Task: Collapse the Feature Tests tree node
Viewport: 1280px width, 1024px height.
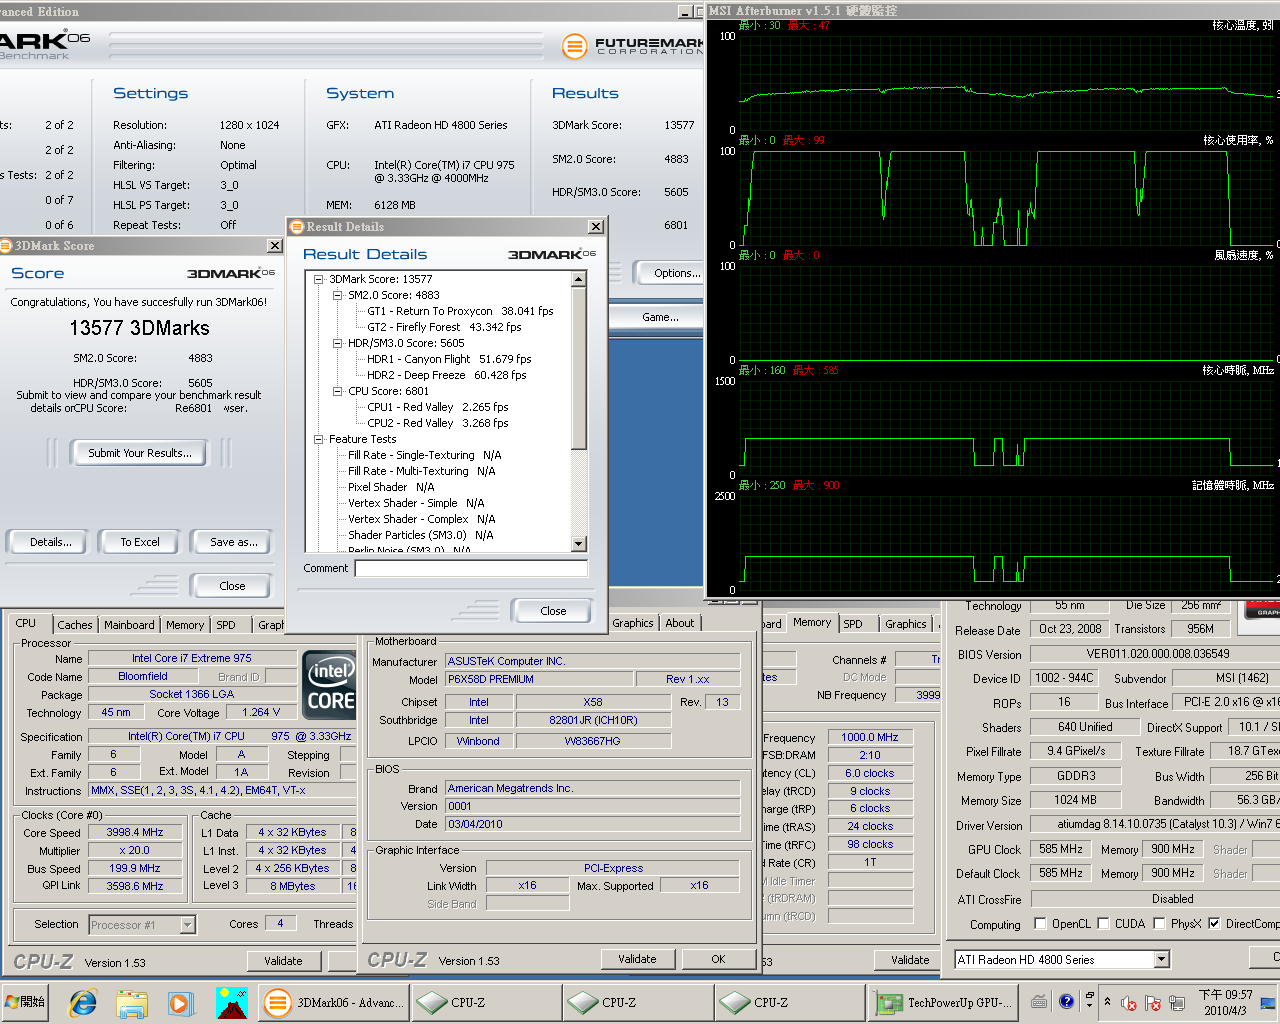Action: (319, 439)
